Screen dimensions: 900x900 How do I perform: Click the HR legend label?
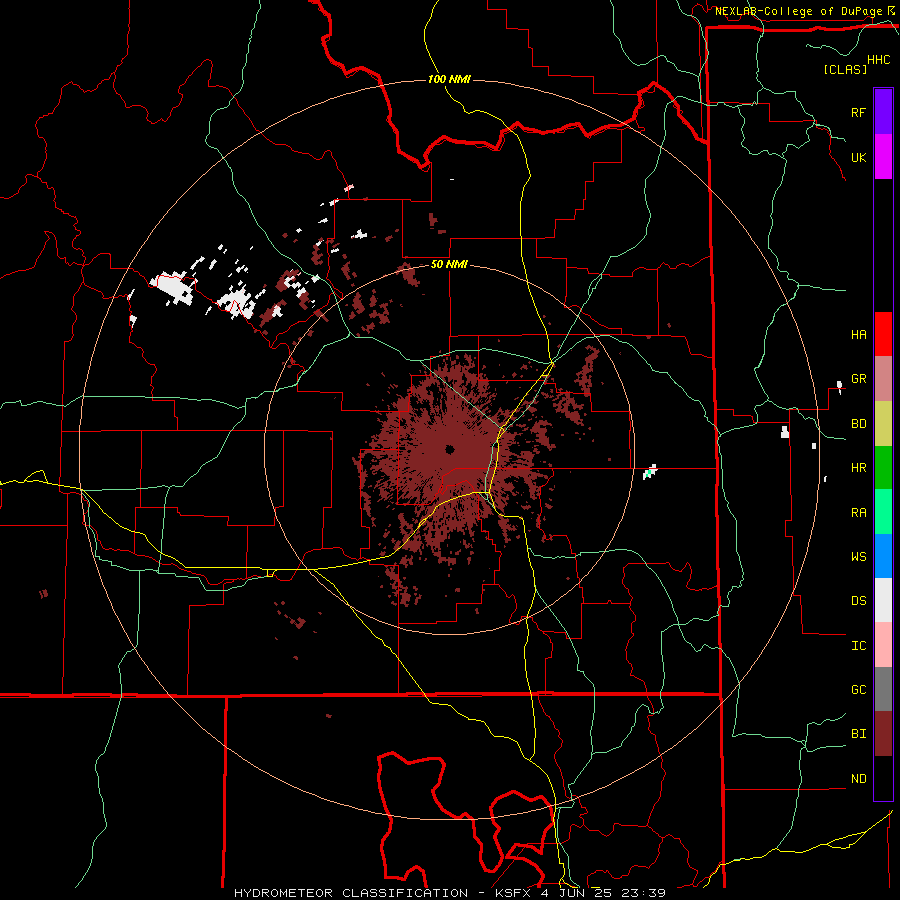858,468
